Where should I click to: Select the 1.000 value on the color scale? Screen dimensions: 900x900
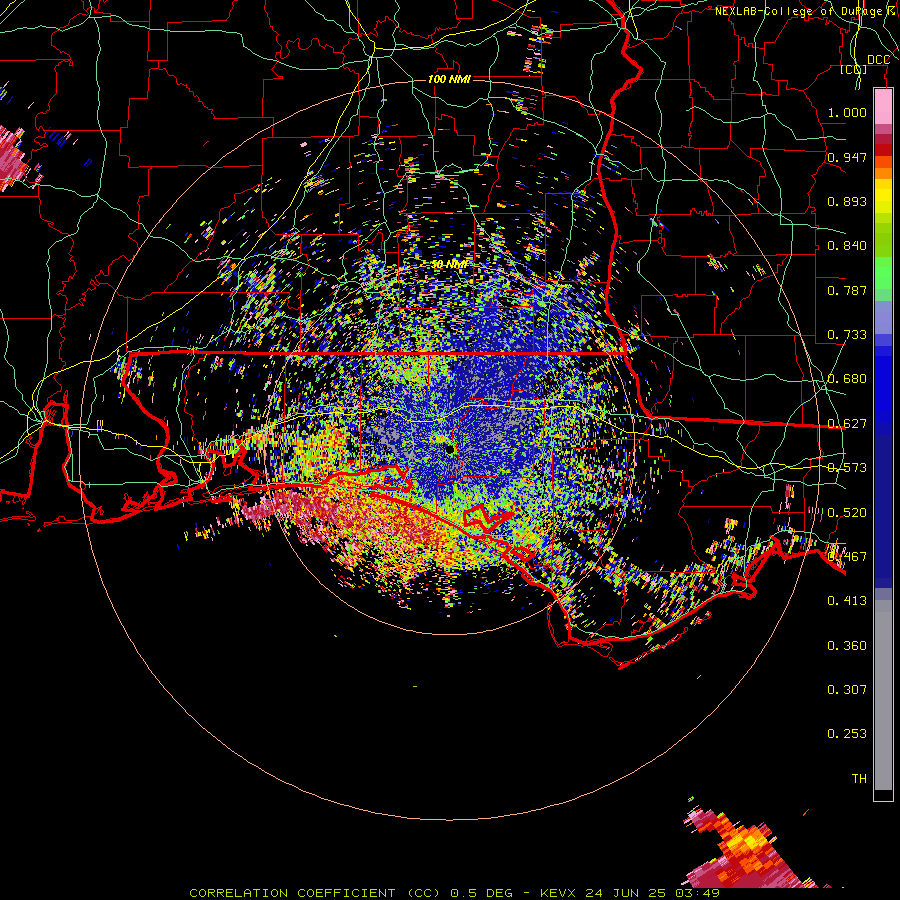[x=847, y=112]
